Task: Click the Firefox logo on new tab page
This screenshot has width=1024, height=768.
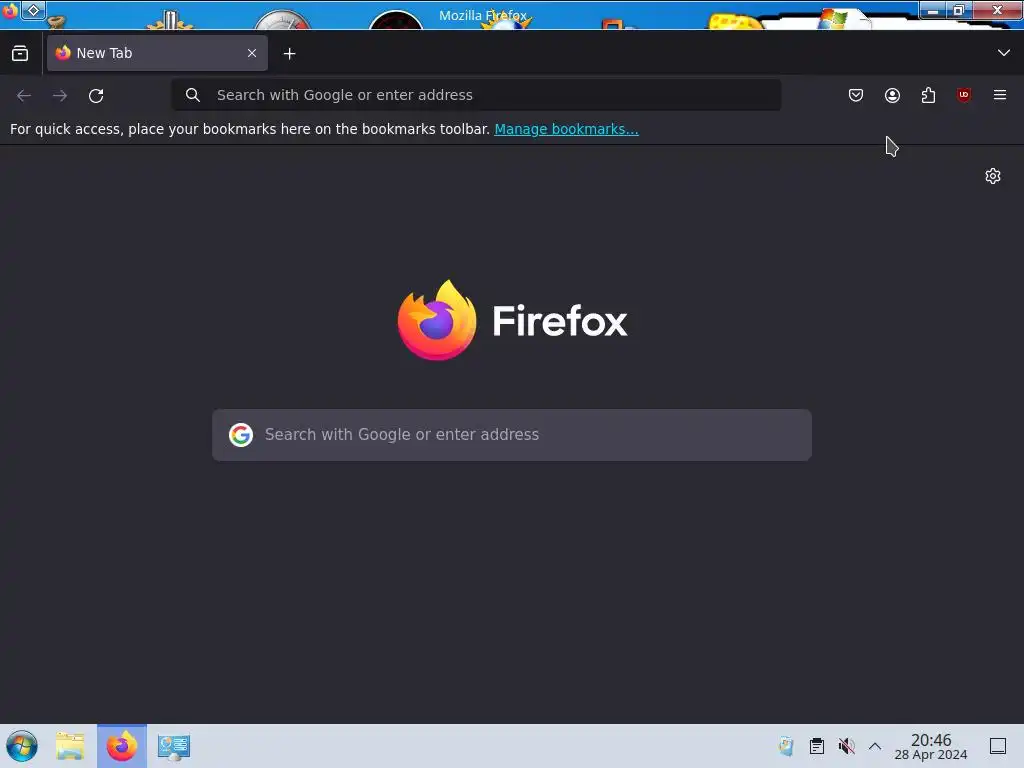Action: pos(513,320)
